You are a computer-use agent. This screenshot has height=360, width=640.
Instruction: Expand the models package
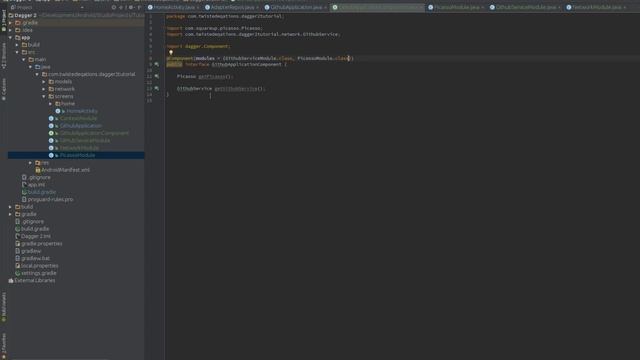[44, 82]
